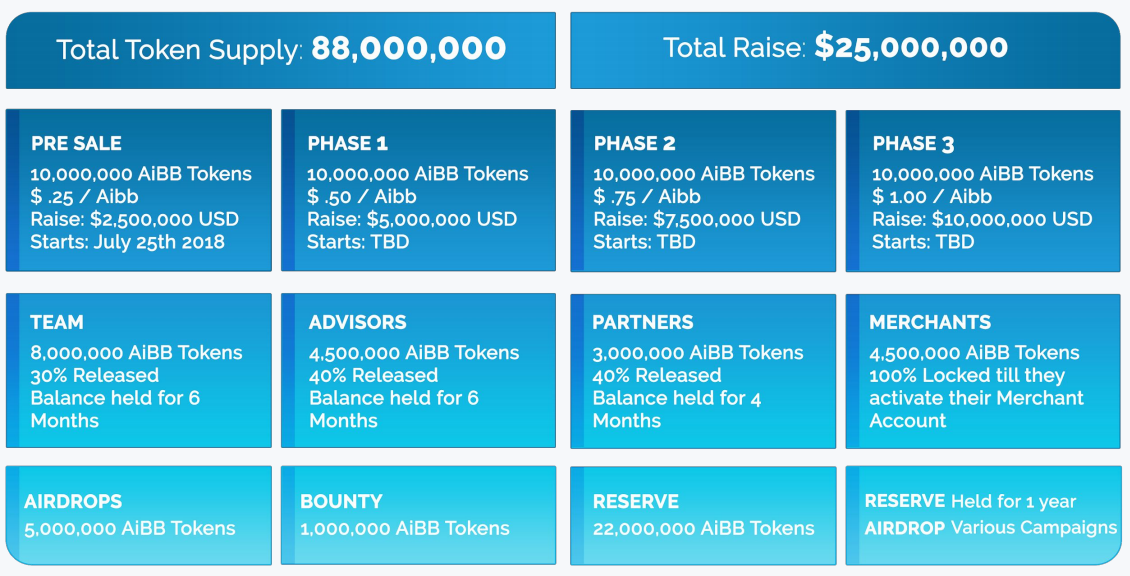Open the RESERVE 22,000,000 tokens card
This screenshot has height=576, width=1130.
pyautogui.click(x=703, y=515)
